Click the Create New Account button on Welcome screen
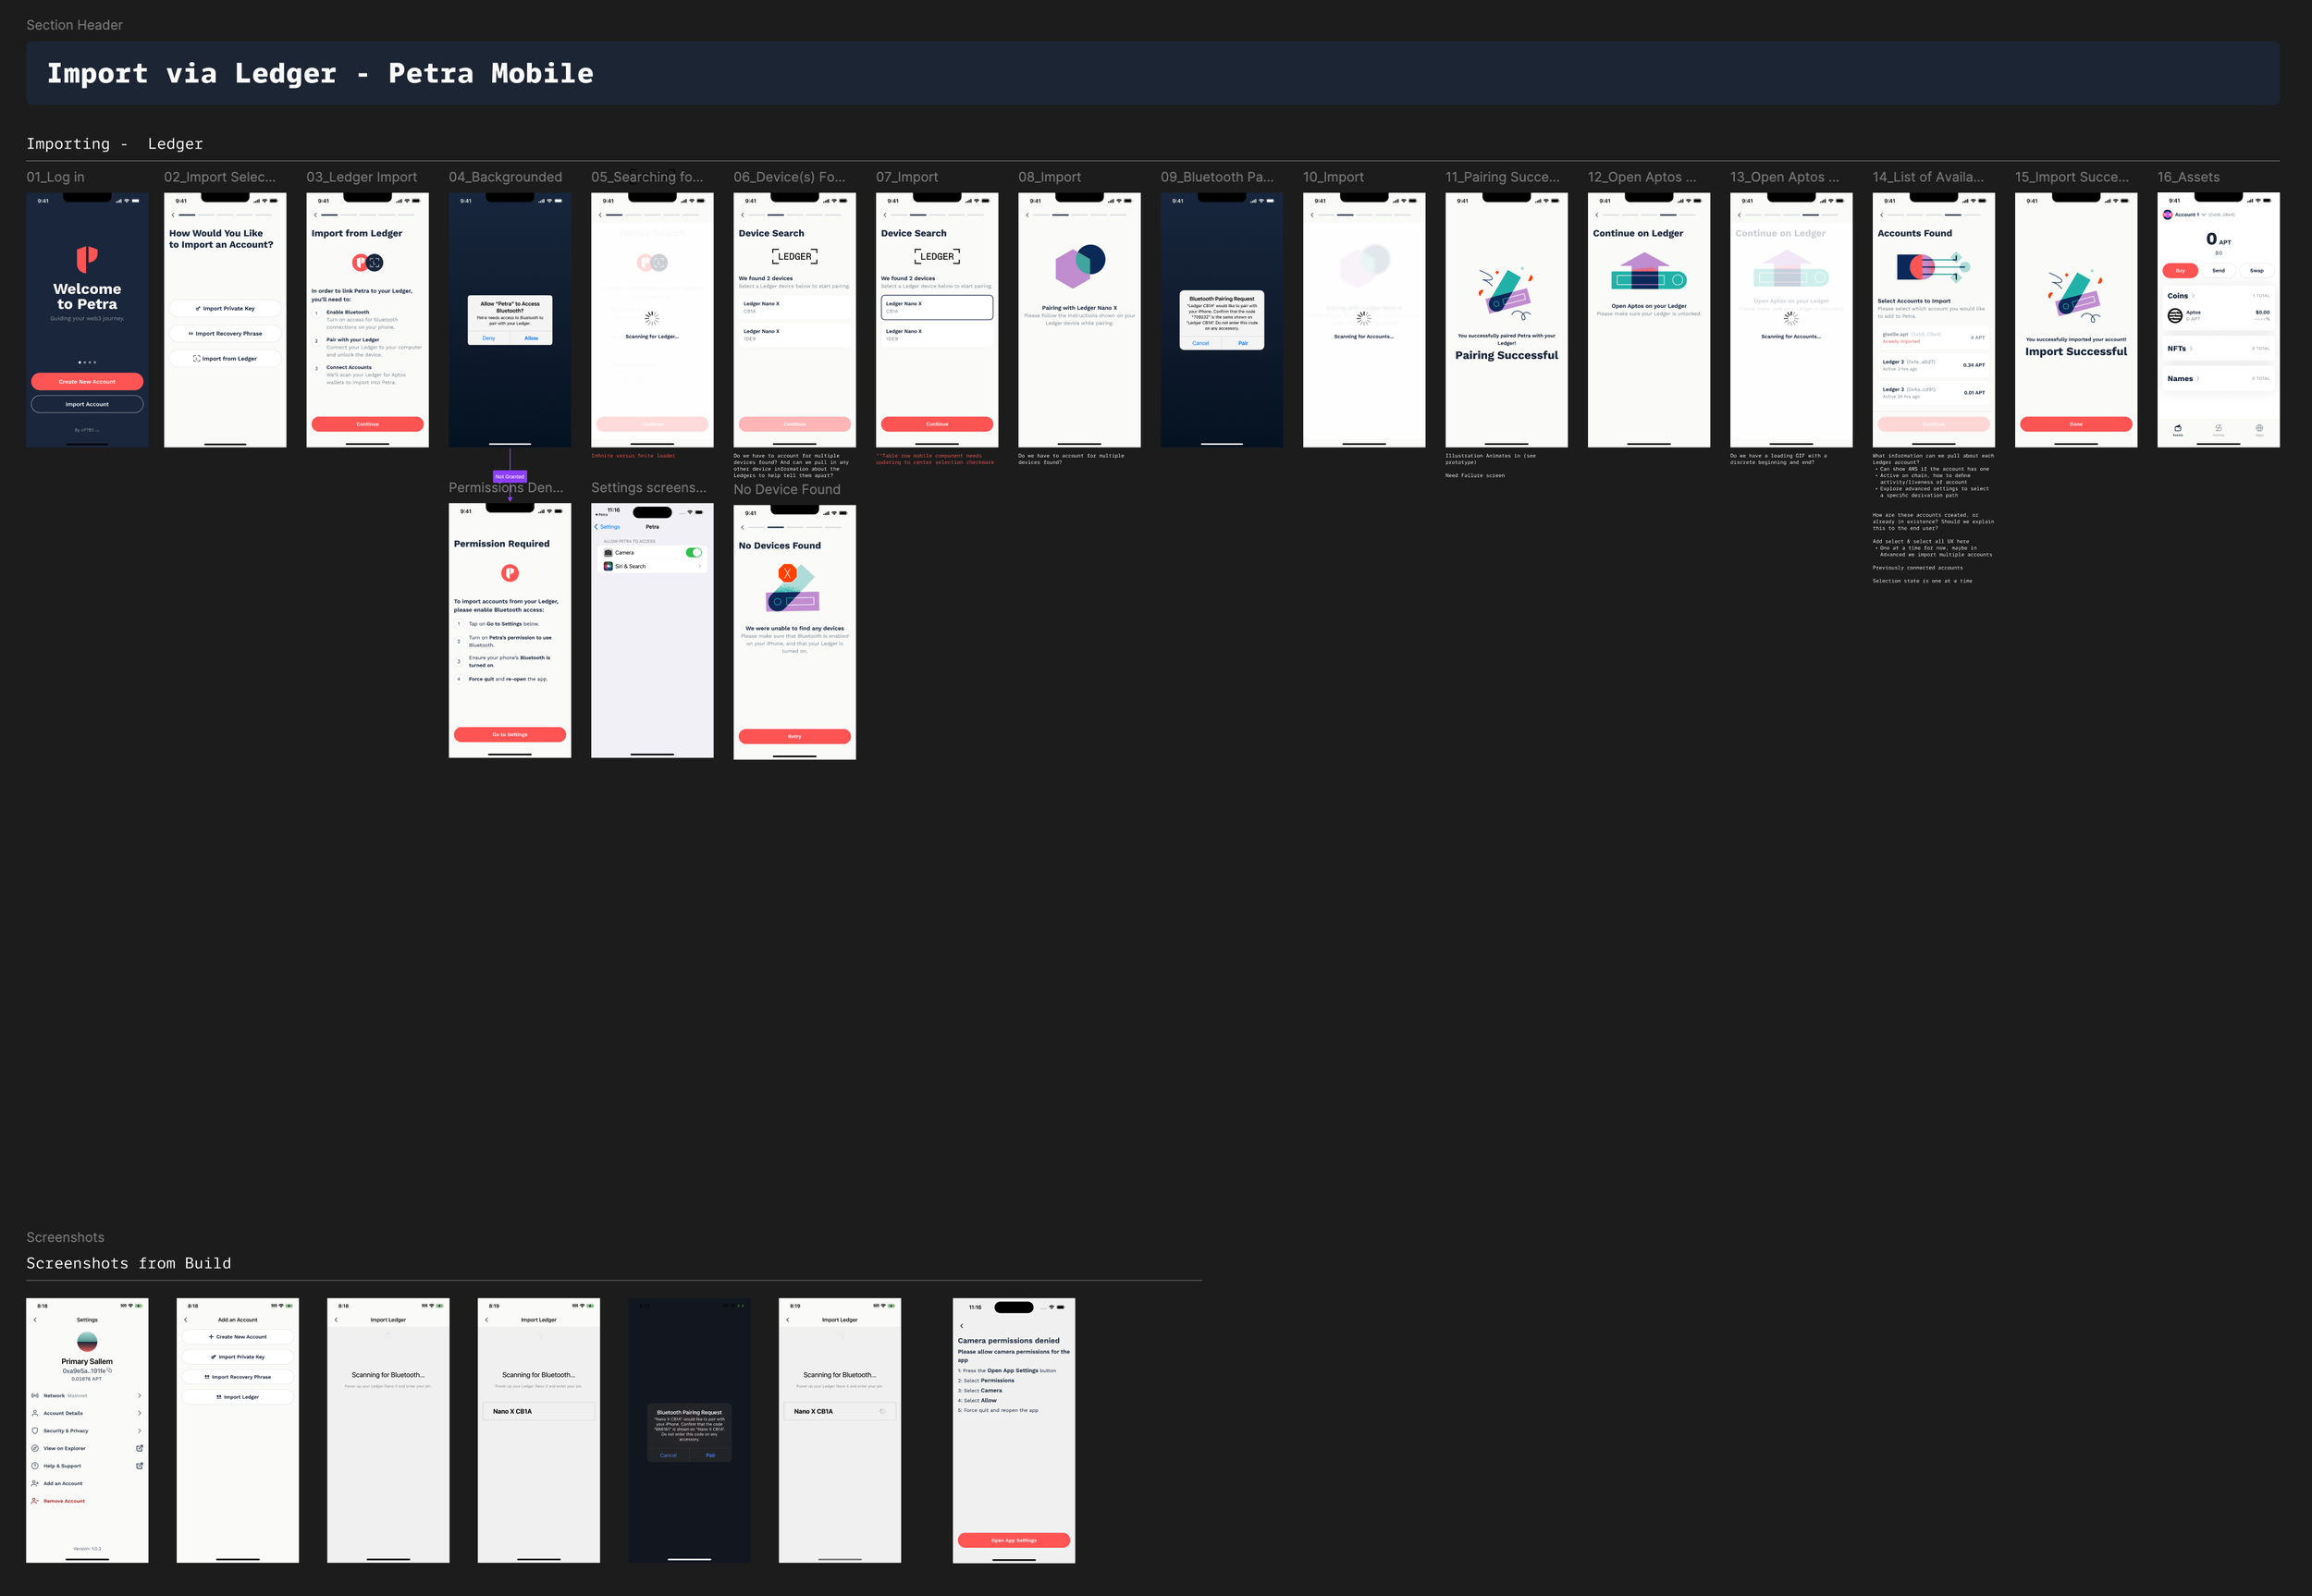Screen dimensions: 2312x1596 tap(87, 382)
